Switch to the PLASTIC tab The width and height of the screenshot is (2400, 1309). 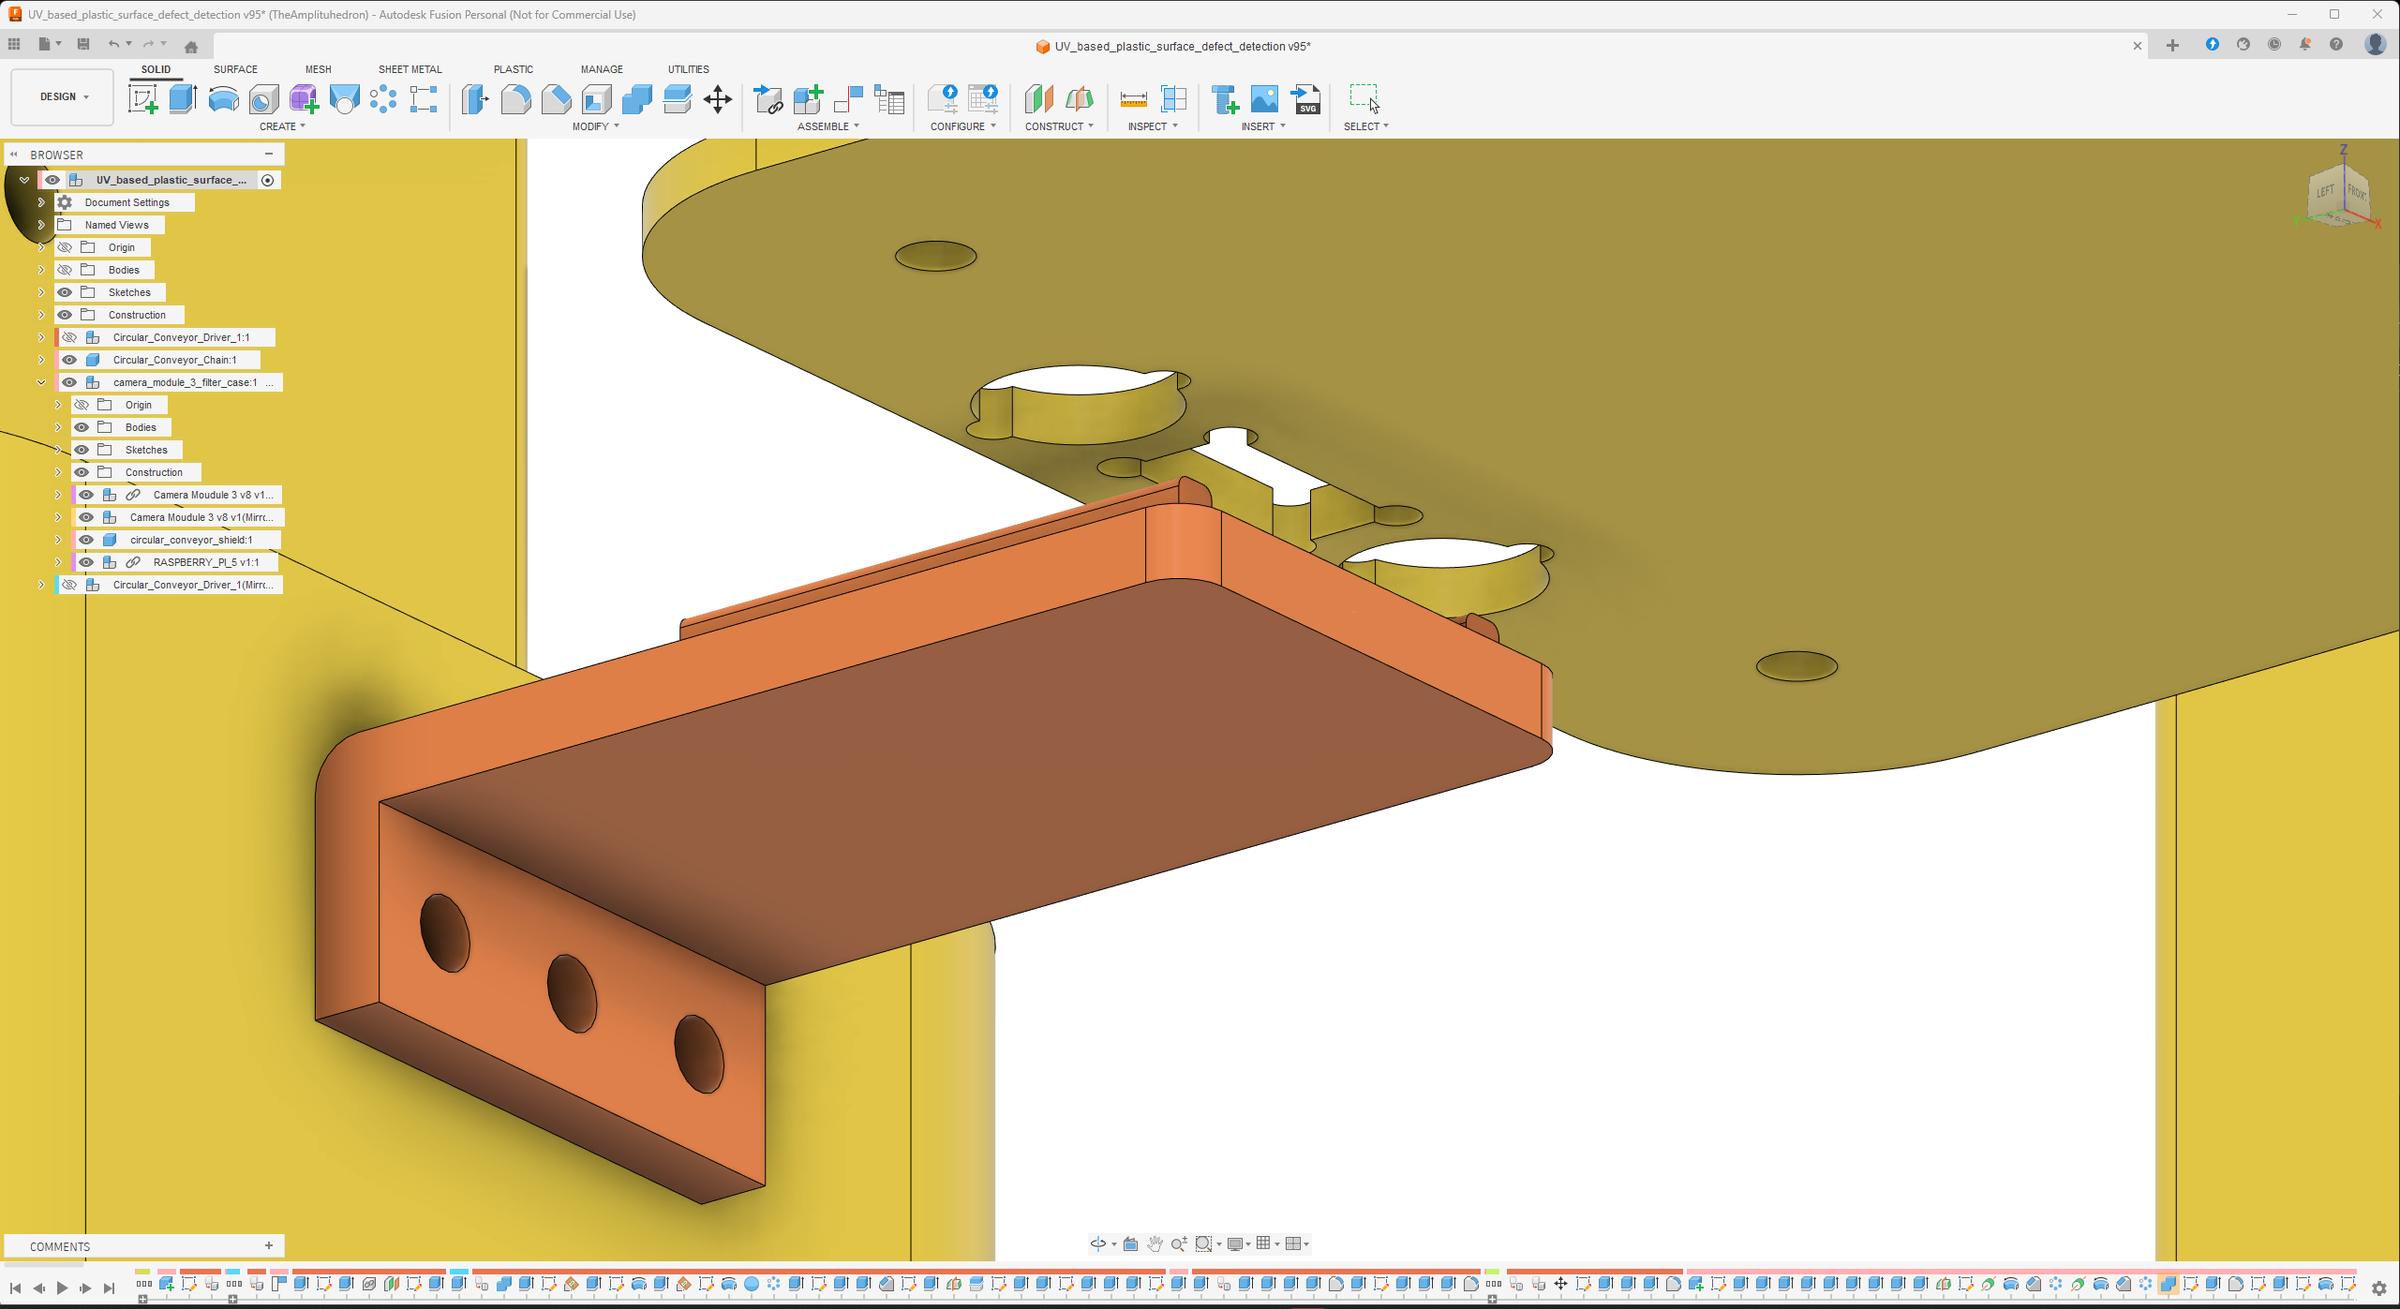click(x=513, y=69)
